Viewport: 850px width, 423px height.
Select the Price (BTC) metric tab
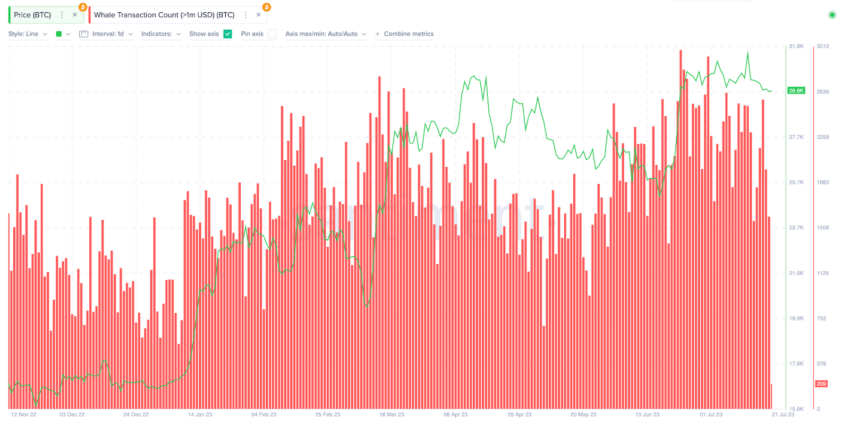click(33, 15)
